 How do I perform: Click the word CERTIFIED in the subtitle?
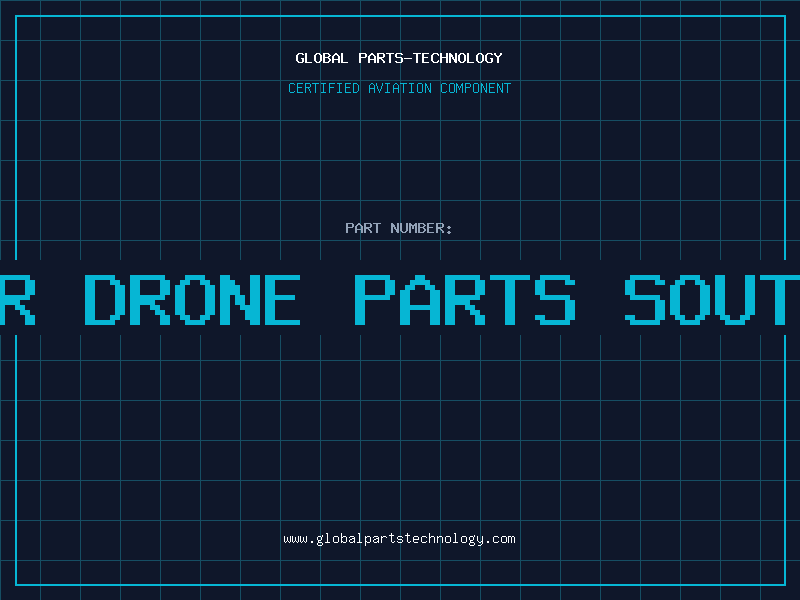coord(324,88)
